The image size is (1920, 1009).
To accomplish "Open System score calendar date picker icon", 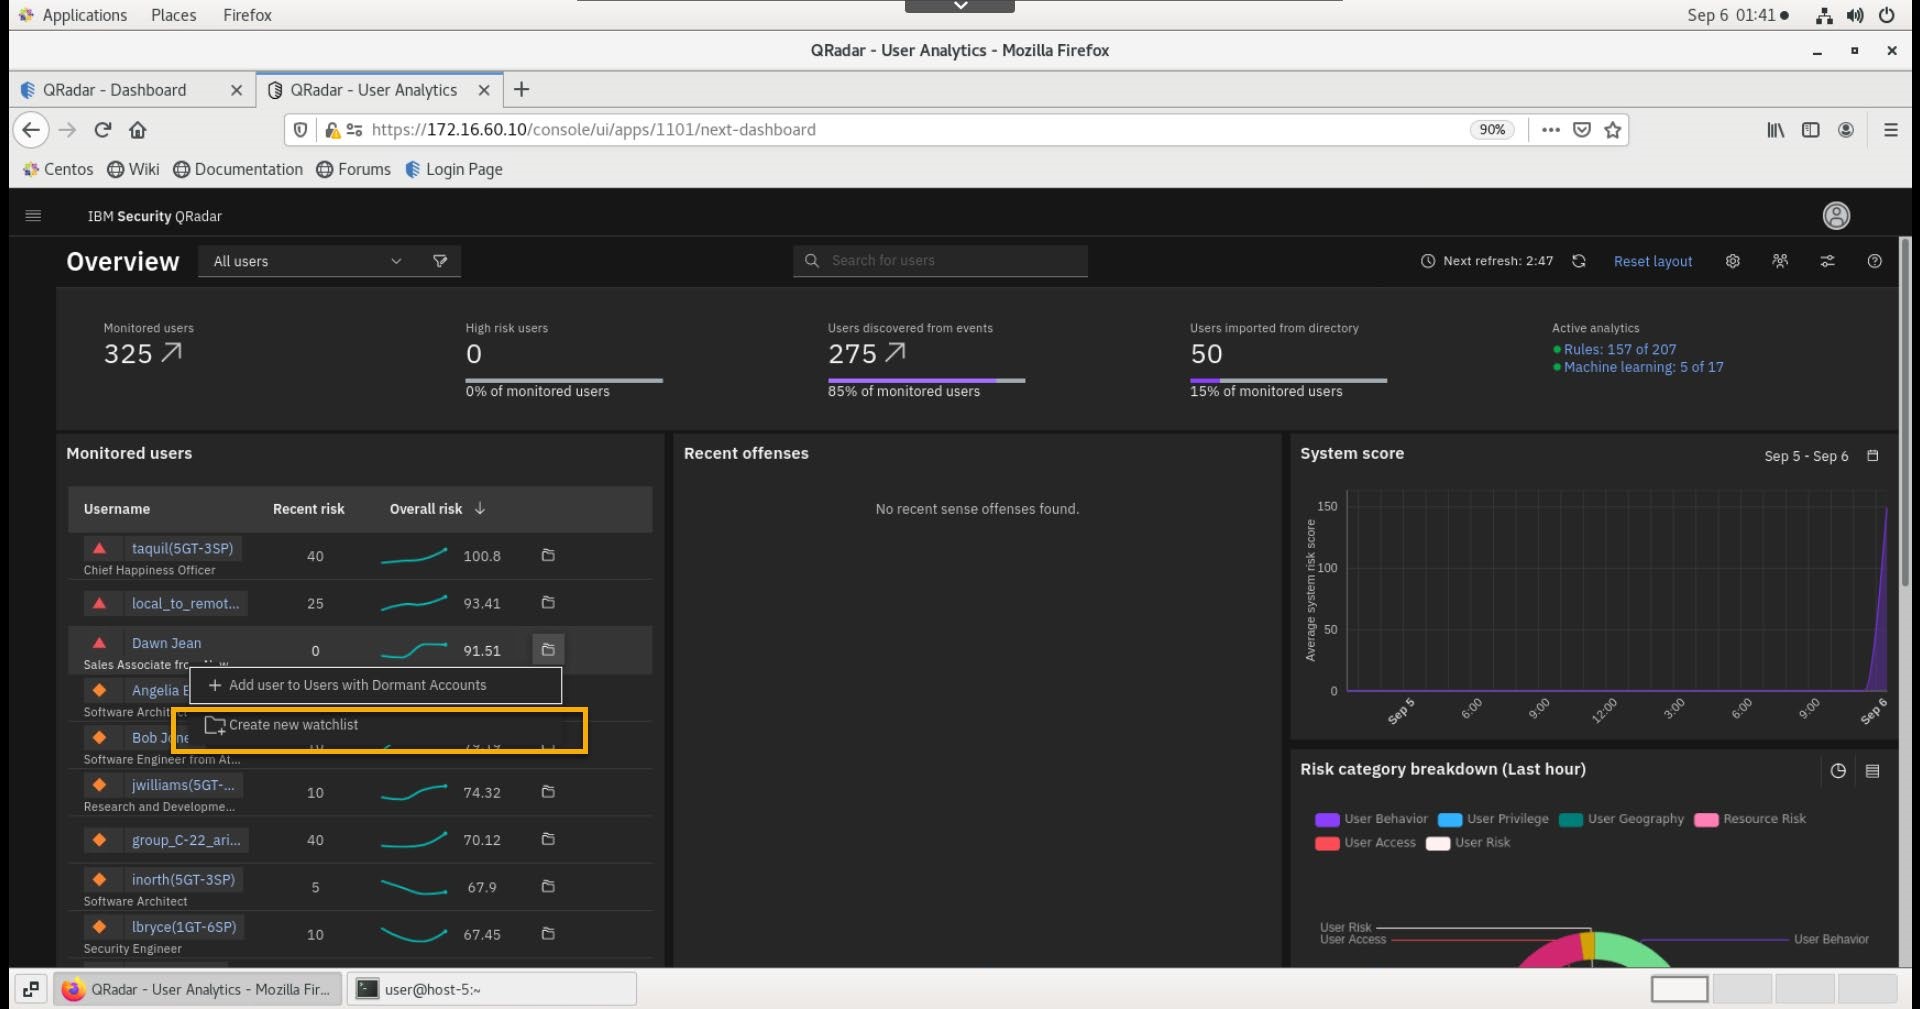I will (1873, 456).
